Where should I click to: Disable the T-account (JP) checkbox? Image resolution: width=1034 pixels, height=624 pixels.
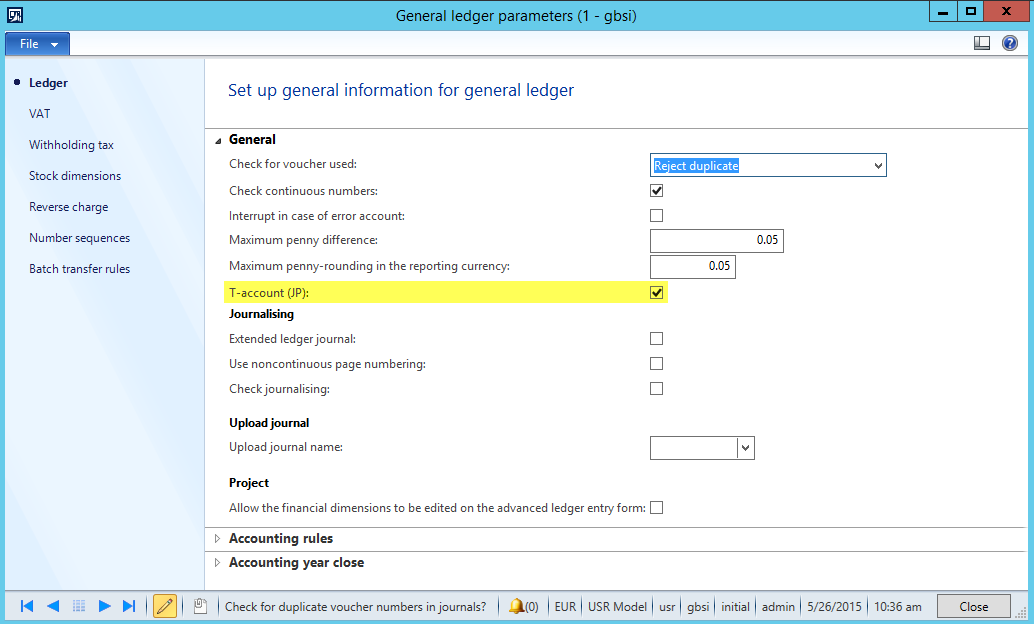[x=657, y=292]
